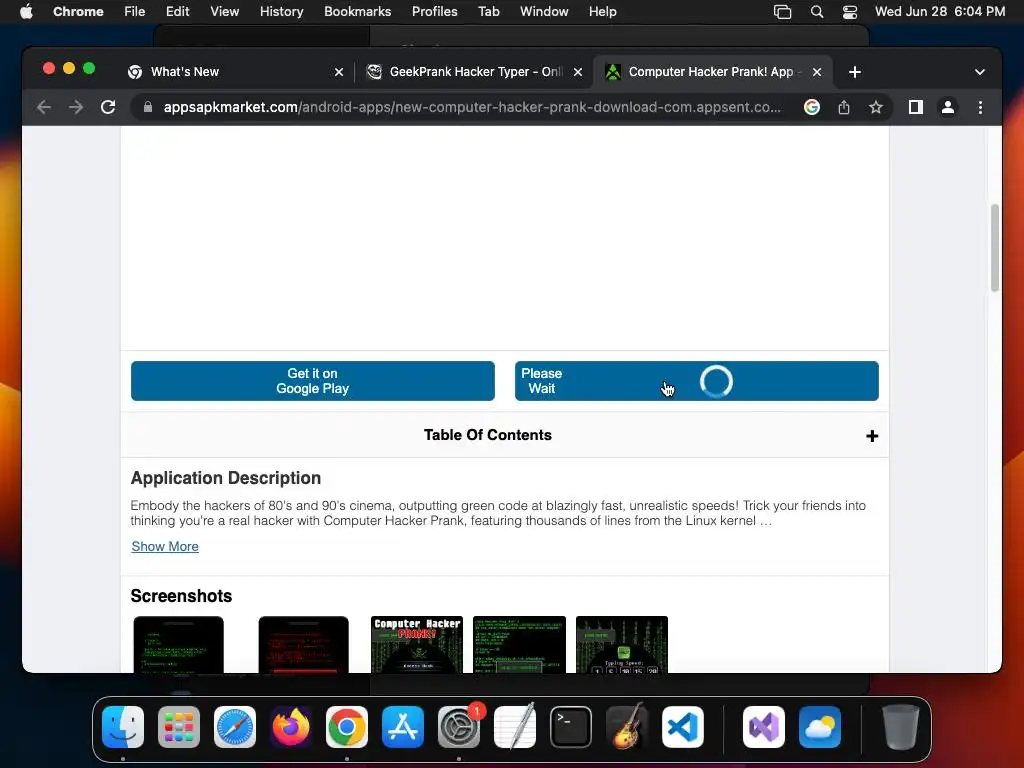
Task: Share this page using share icon
Action: click(x=844, y=107)
